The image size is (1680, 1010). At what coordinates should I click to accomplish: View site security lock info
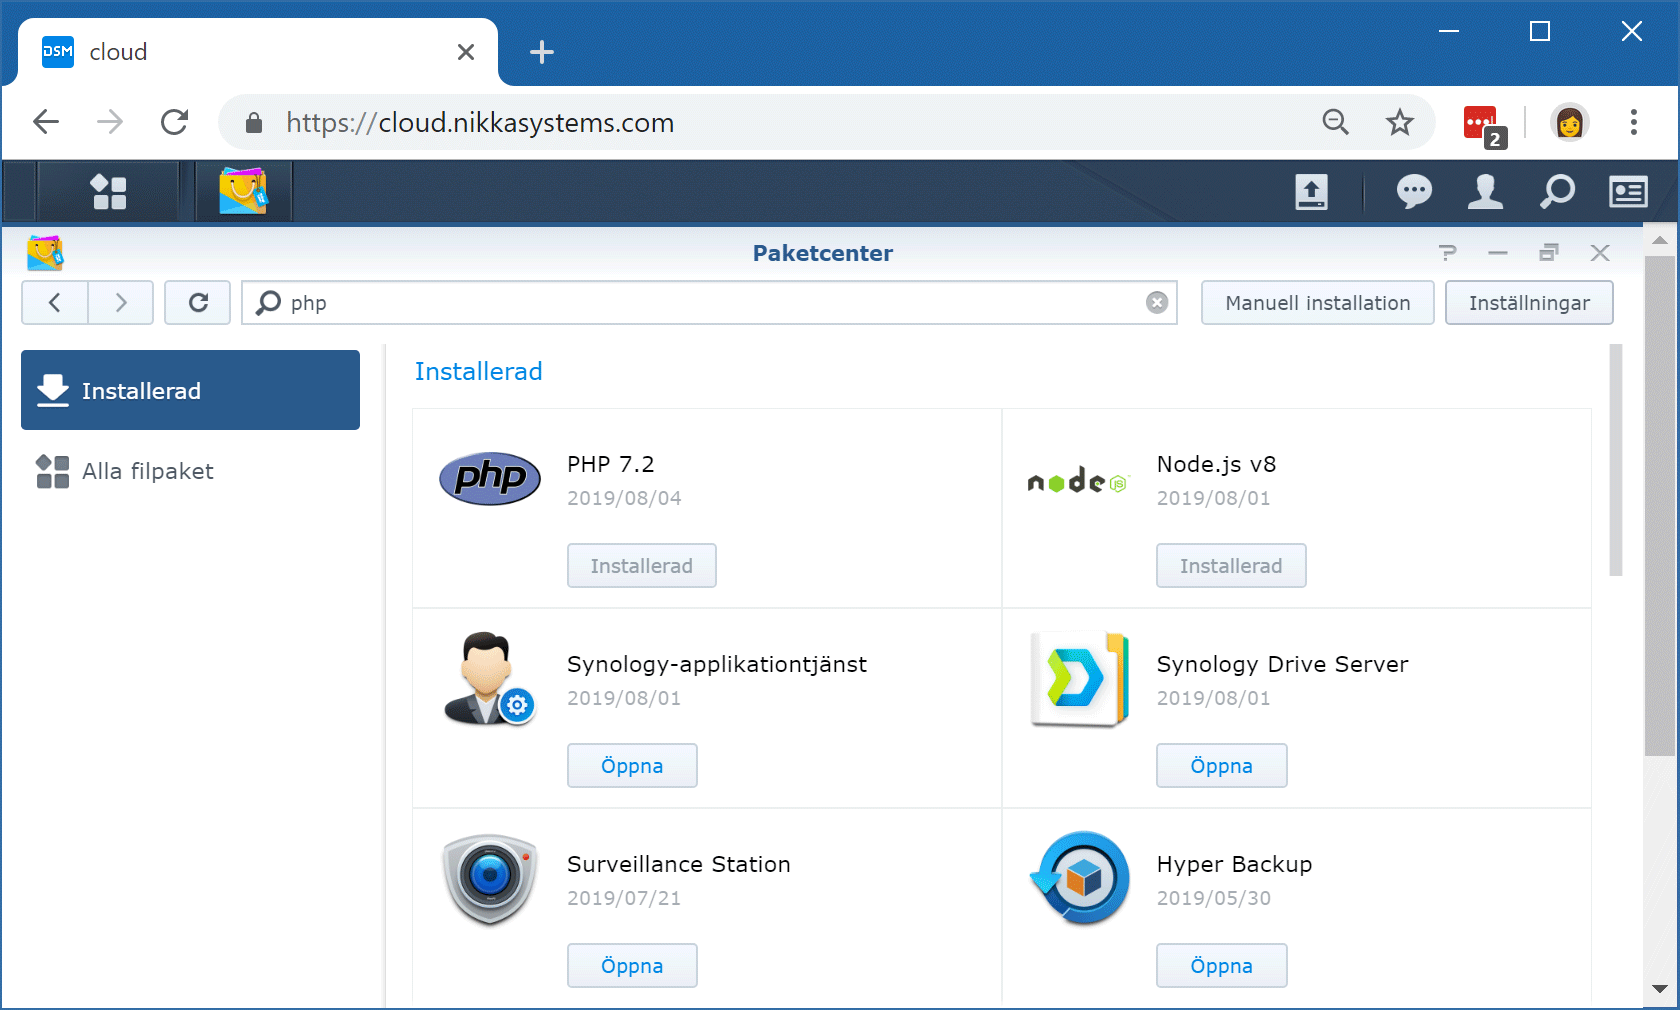(x=254, y=122)
